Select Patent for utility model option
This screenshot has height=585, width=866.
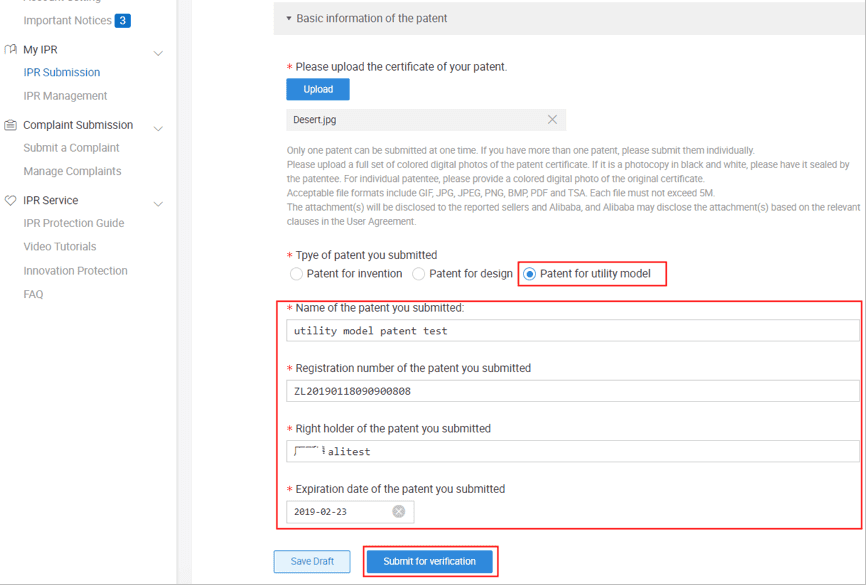(x=530, y=274)
